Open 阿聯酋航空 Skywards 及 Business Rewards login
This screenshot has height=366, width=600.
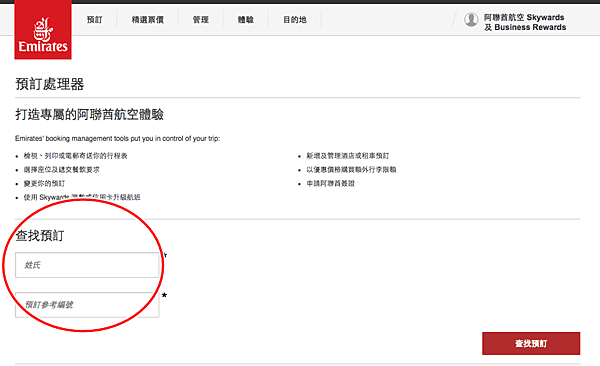pos(525,22)
